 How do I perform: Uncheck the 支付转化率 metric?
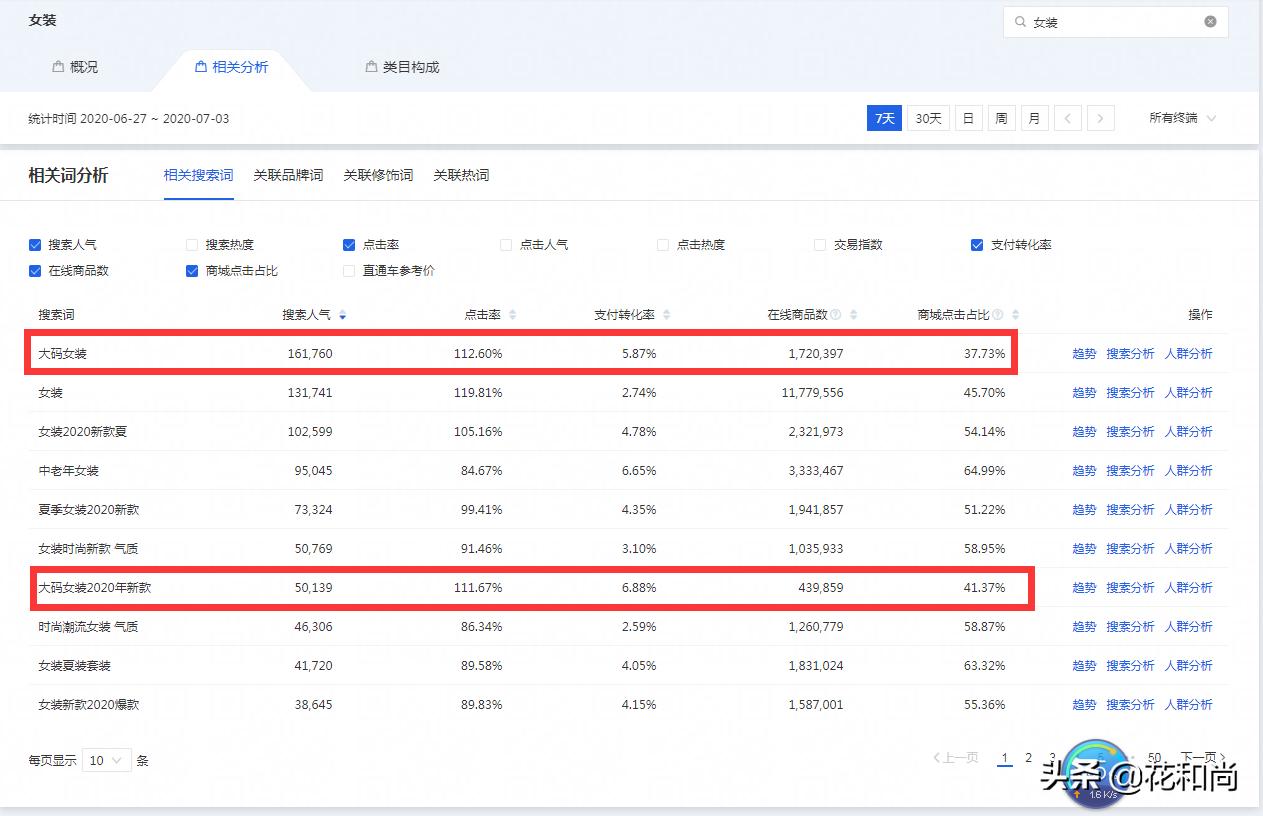976,244
